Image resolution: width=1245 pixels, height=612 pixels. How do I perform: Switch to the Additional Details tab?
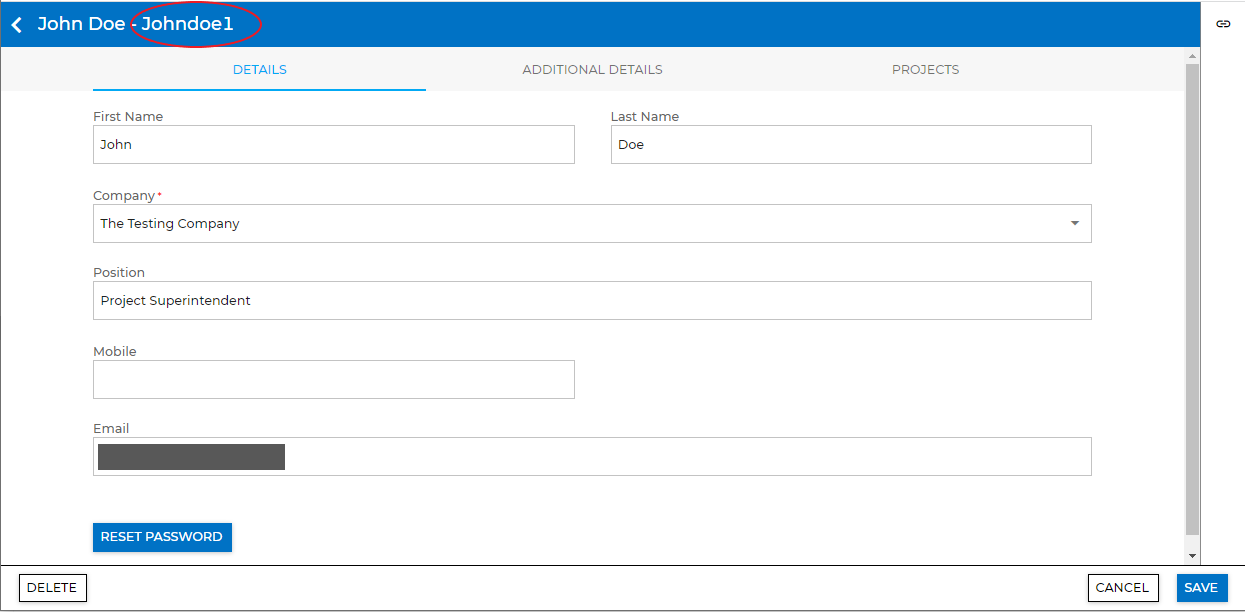592,70
